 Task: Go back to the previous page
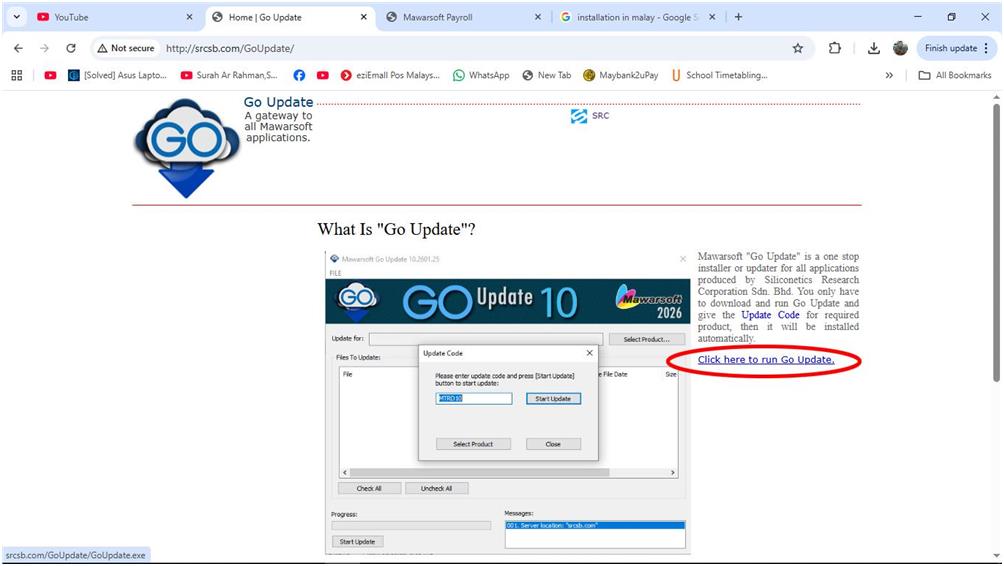click(x=18, y=48)
